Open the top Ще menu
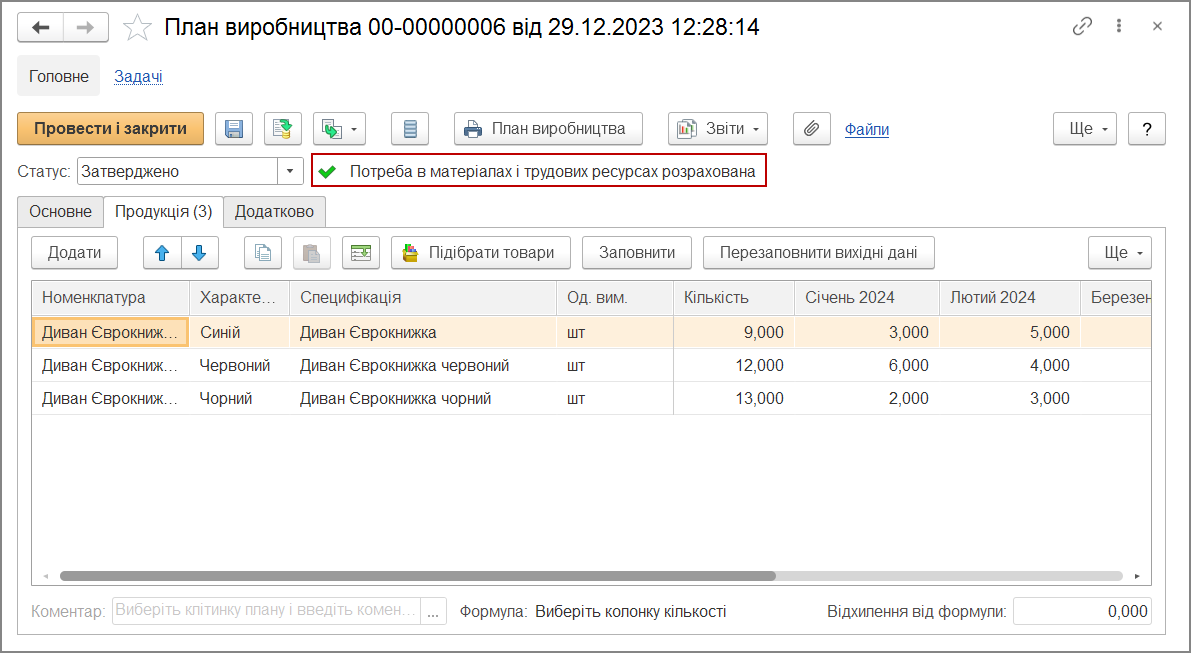Viewport: 1191px width, 653px height. tap(1084, 129)
